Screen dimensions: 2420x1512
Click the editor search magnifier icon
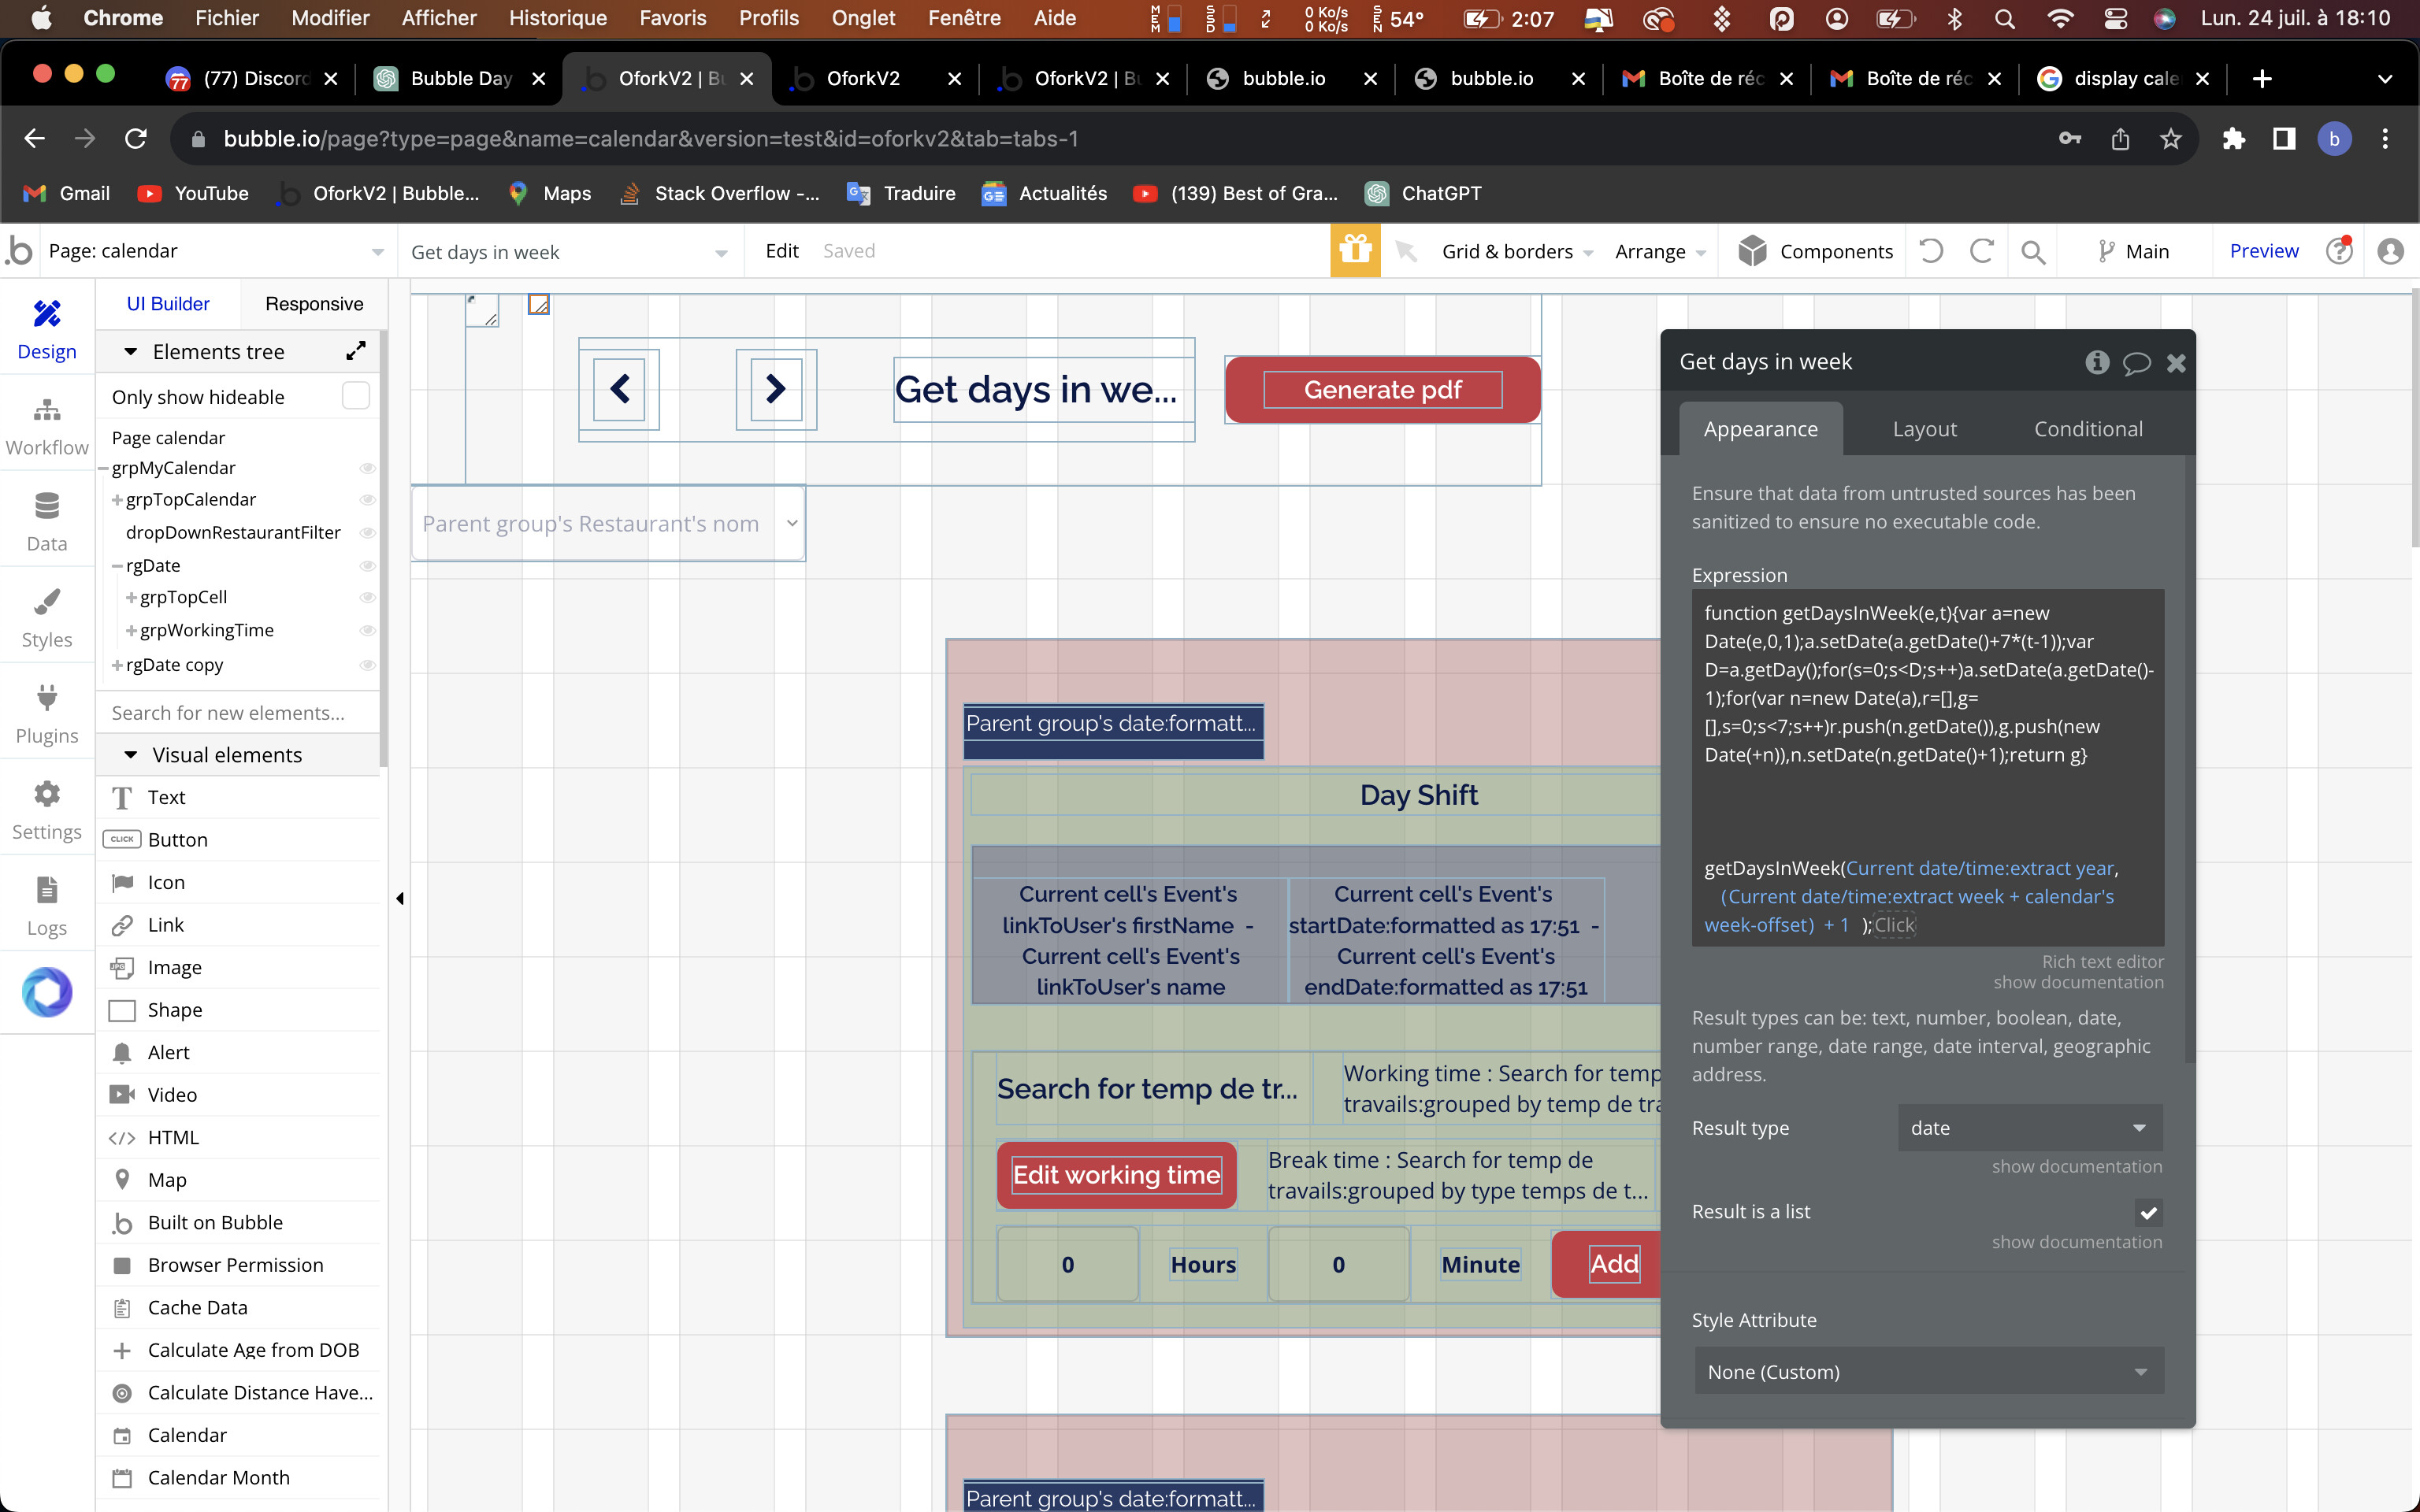(x=2033, y=252)
